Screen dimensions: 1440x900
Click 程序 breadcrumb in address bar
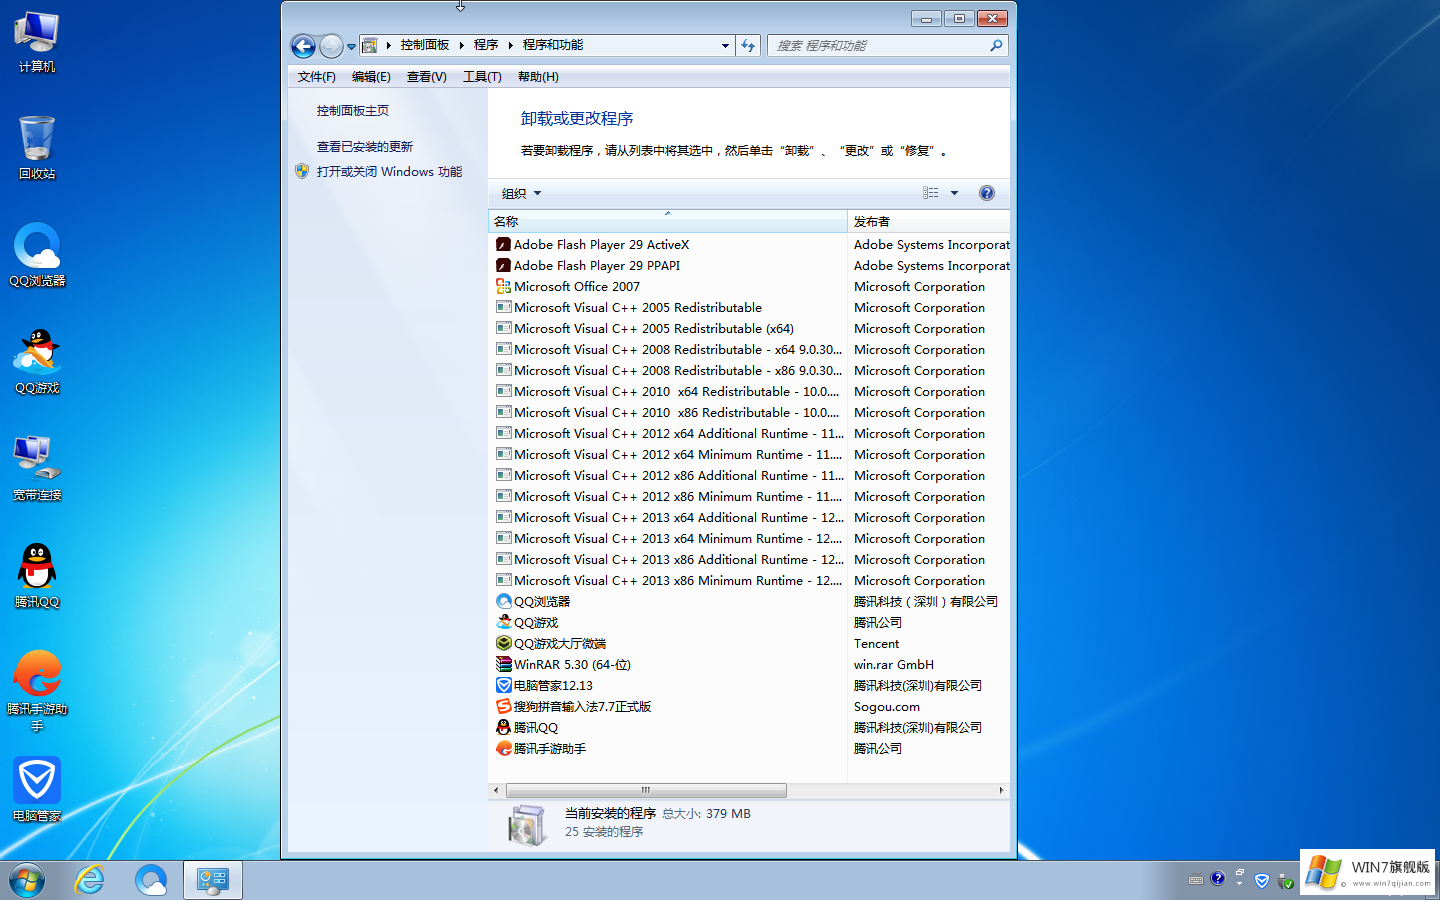coord(486,45)
